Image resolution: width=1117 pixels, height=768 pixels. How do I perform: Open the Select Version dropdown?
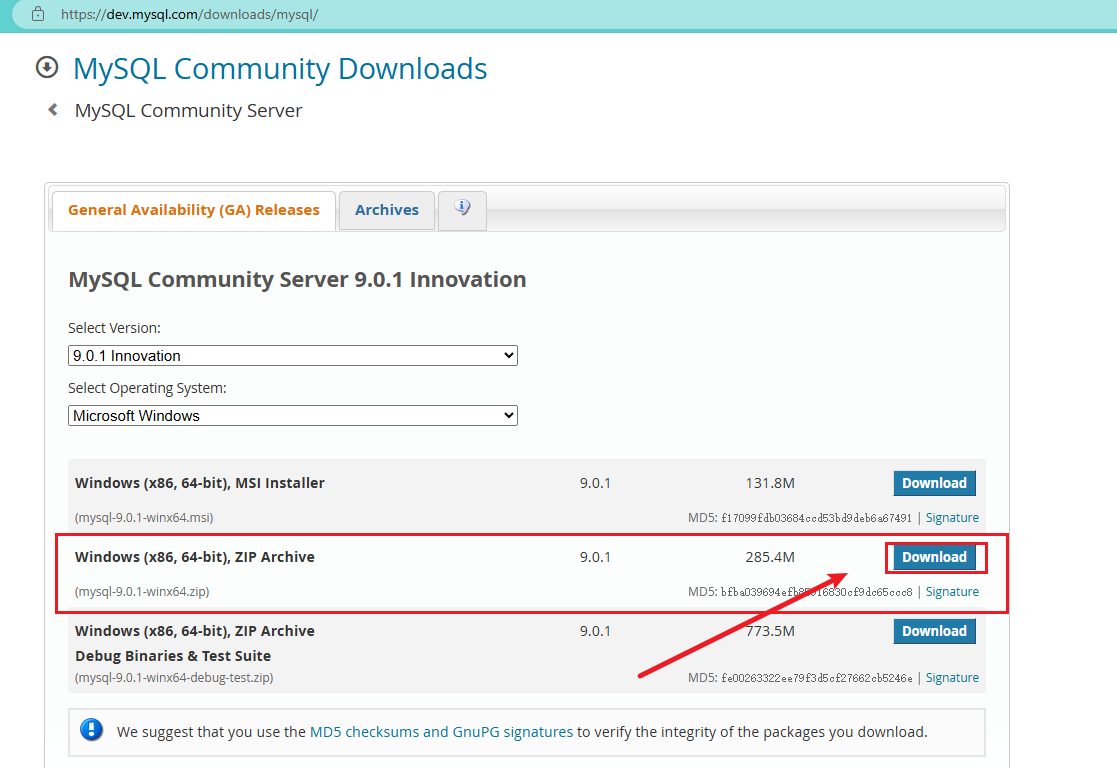(x=293, y=356)
